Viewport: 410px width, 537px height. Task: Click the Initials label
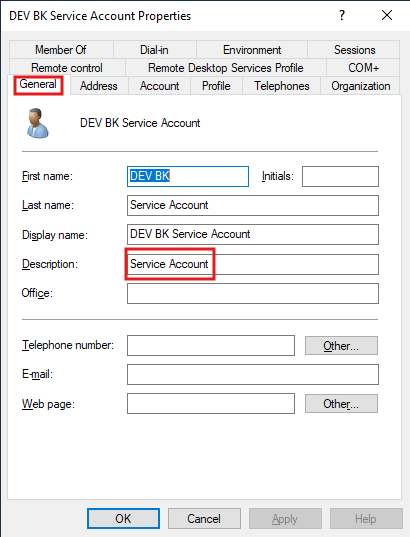278,176
